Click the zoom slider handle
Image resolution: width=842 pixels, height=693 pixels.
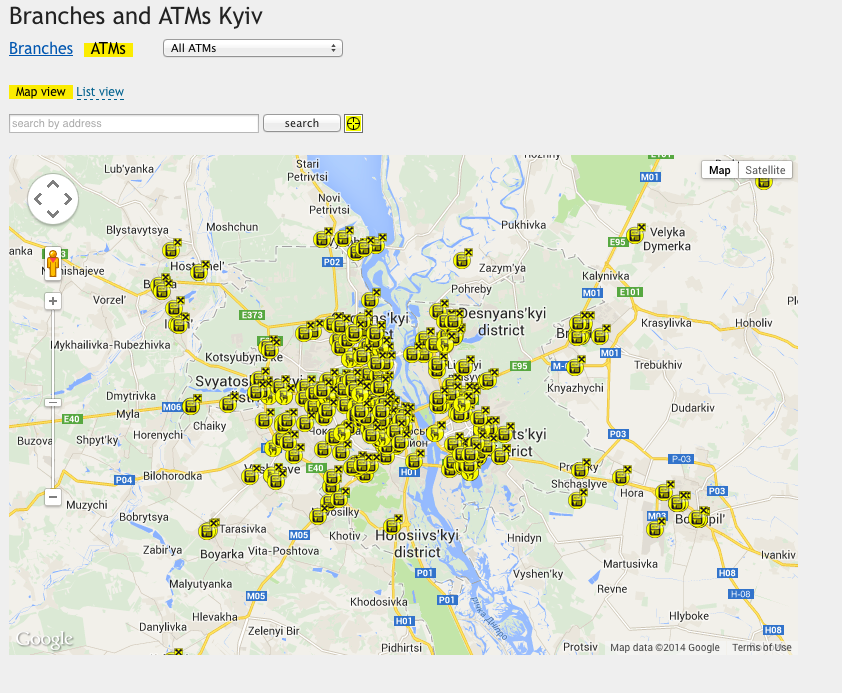click(53, 402)
